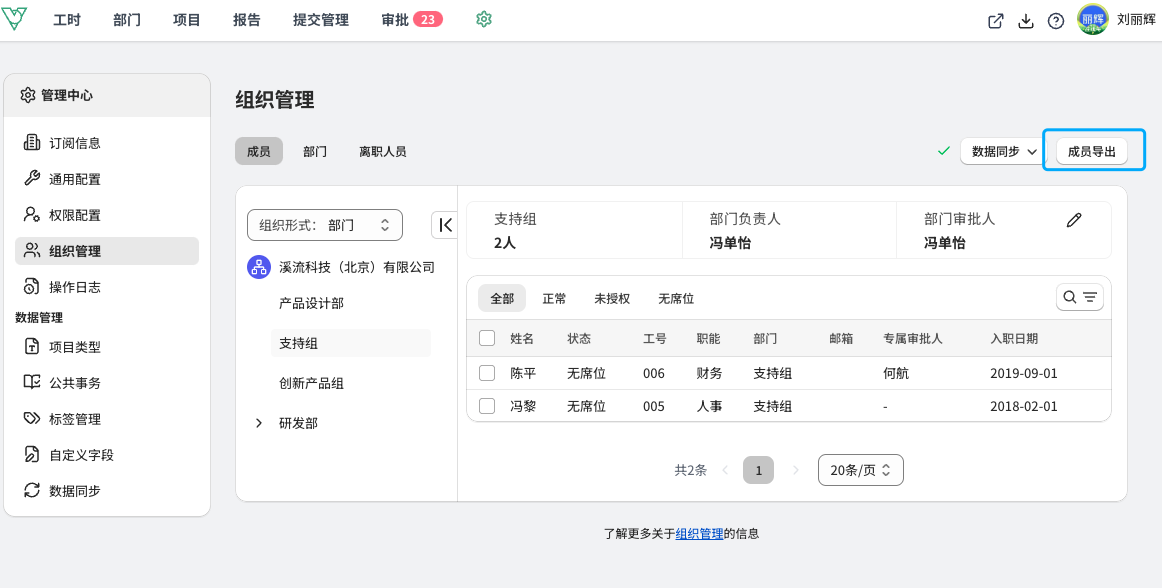The width and height of the screenshot is (1162, 588).
Task: Click the 订阅信息 building icon
Action: pyautogui.click(x=32, y=142)
